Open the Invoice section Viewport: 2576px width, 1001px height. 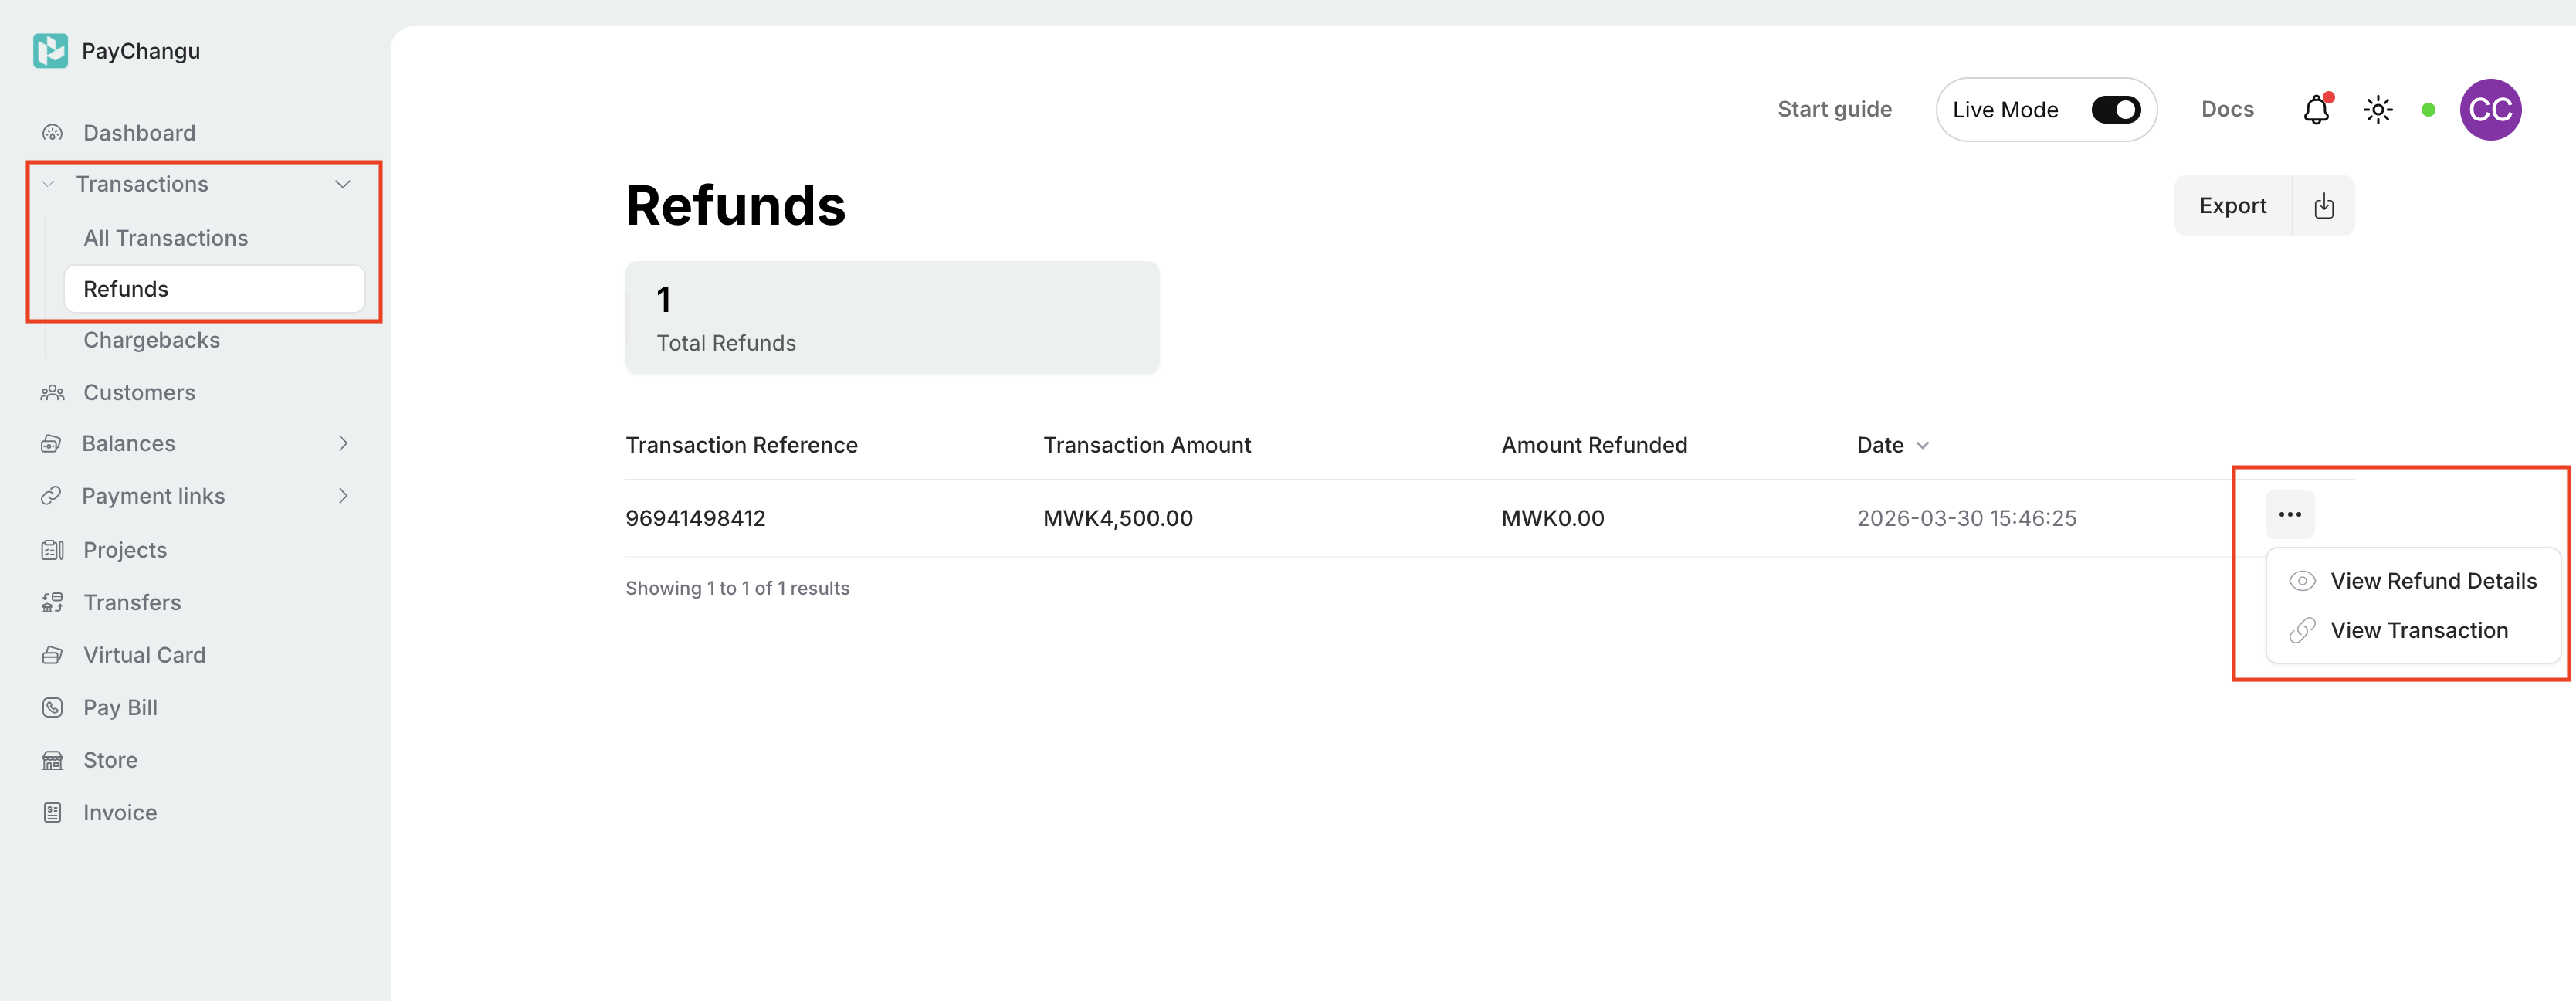(x=120, y=813)
